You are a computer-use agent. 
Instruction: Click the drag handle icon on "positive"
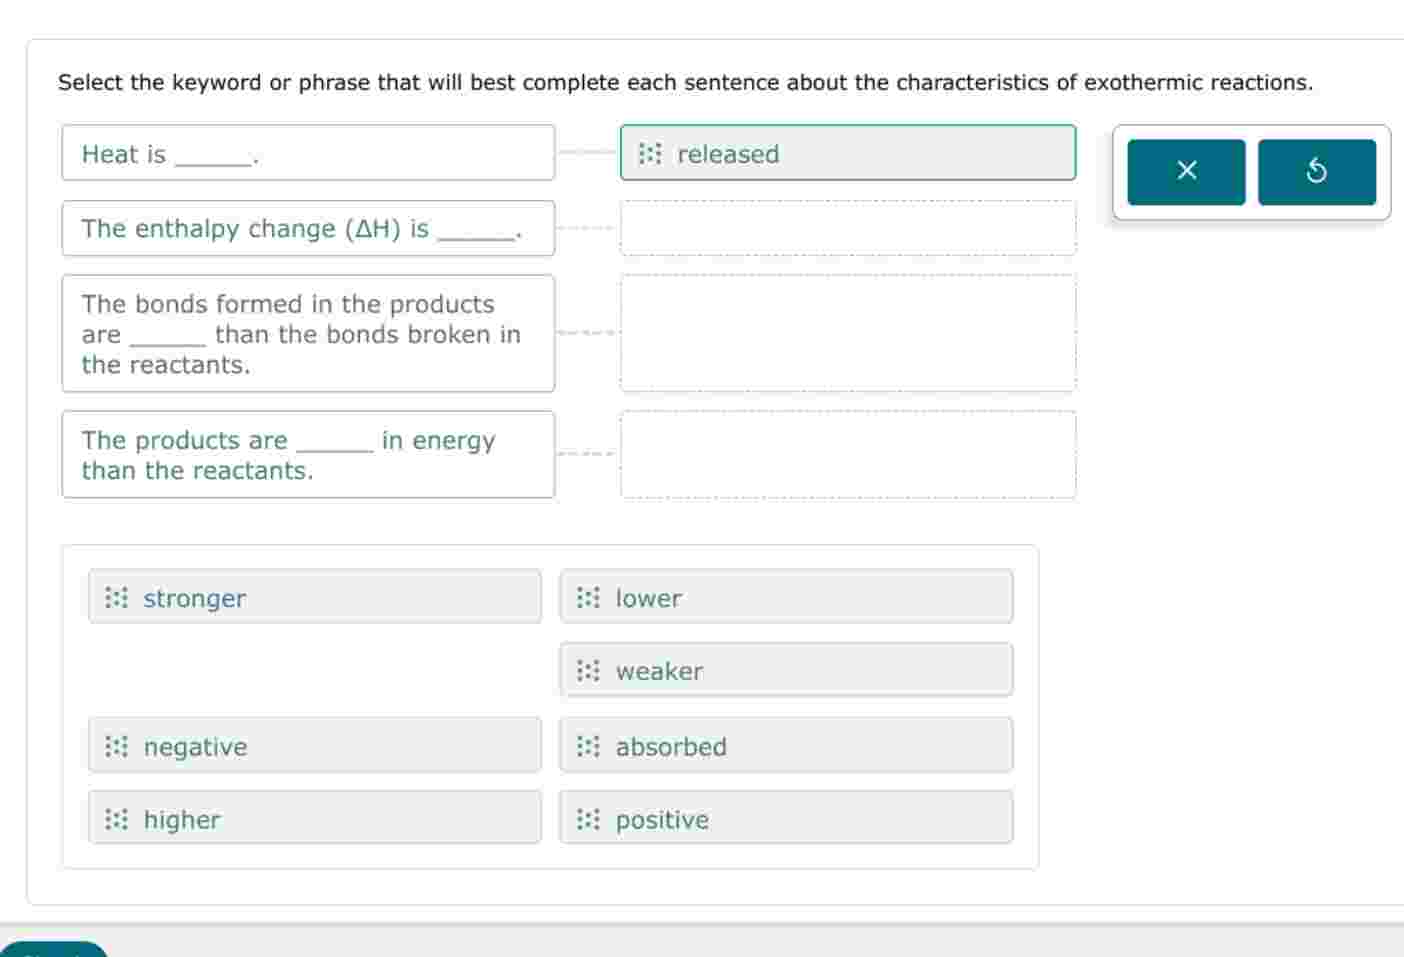588,820
